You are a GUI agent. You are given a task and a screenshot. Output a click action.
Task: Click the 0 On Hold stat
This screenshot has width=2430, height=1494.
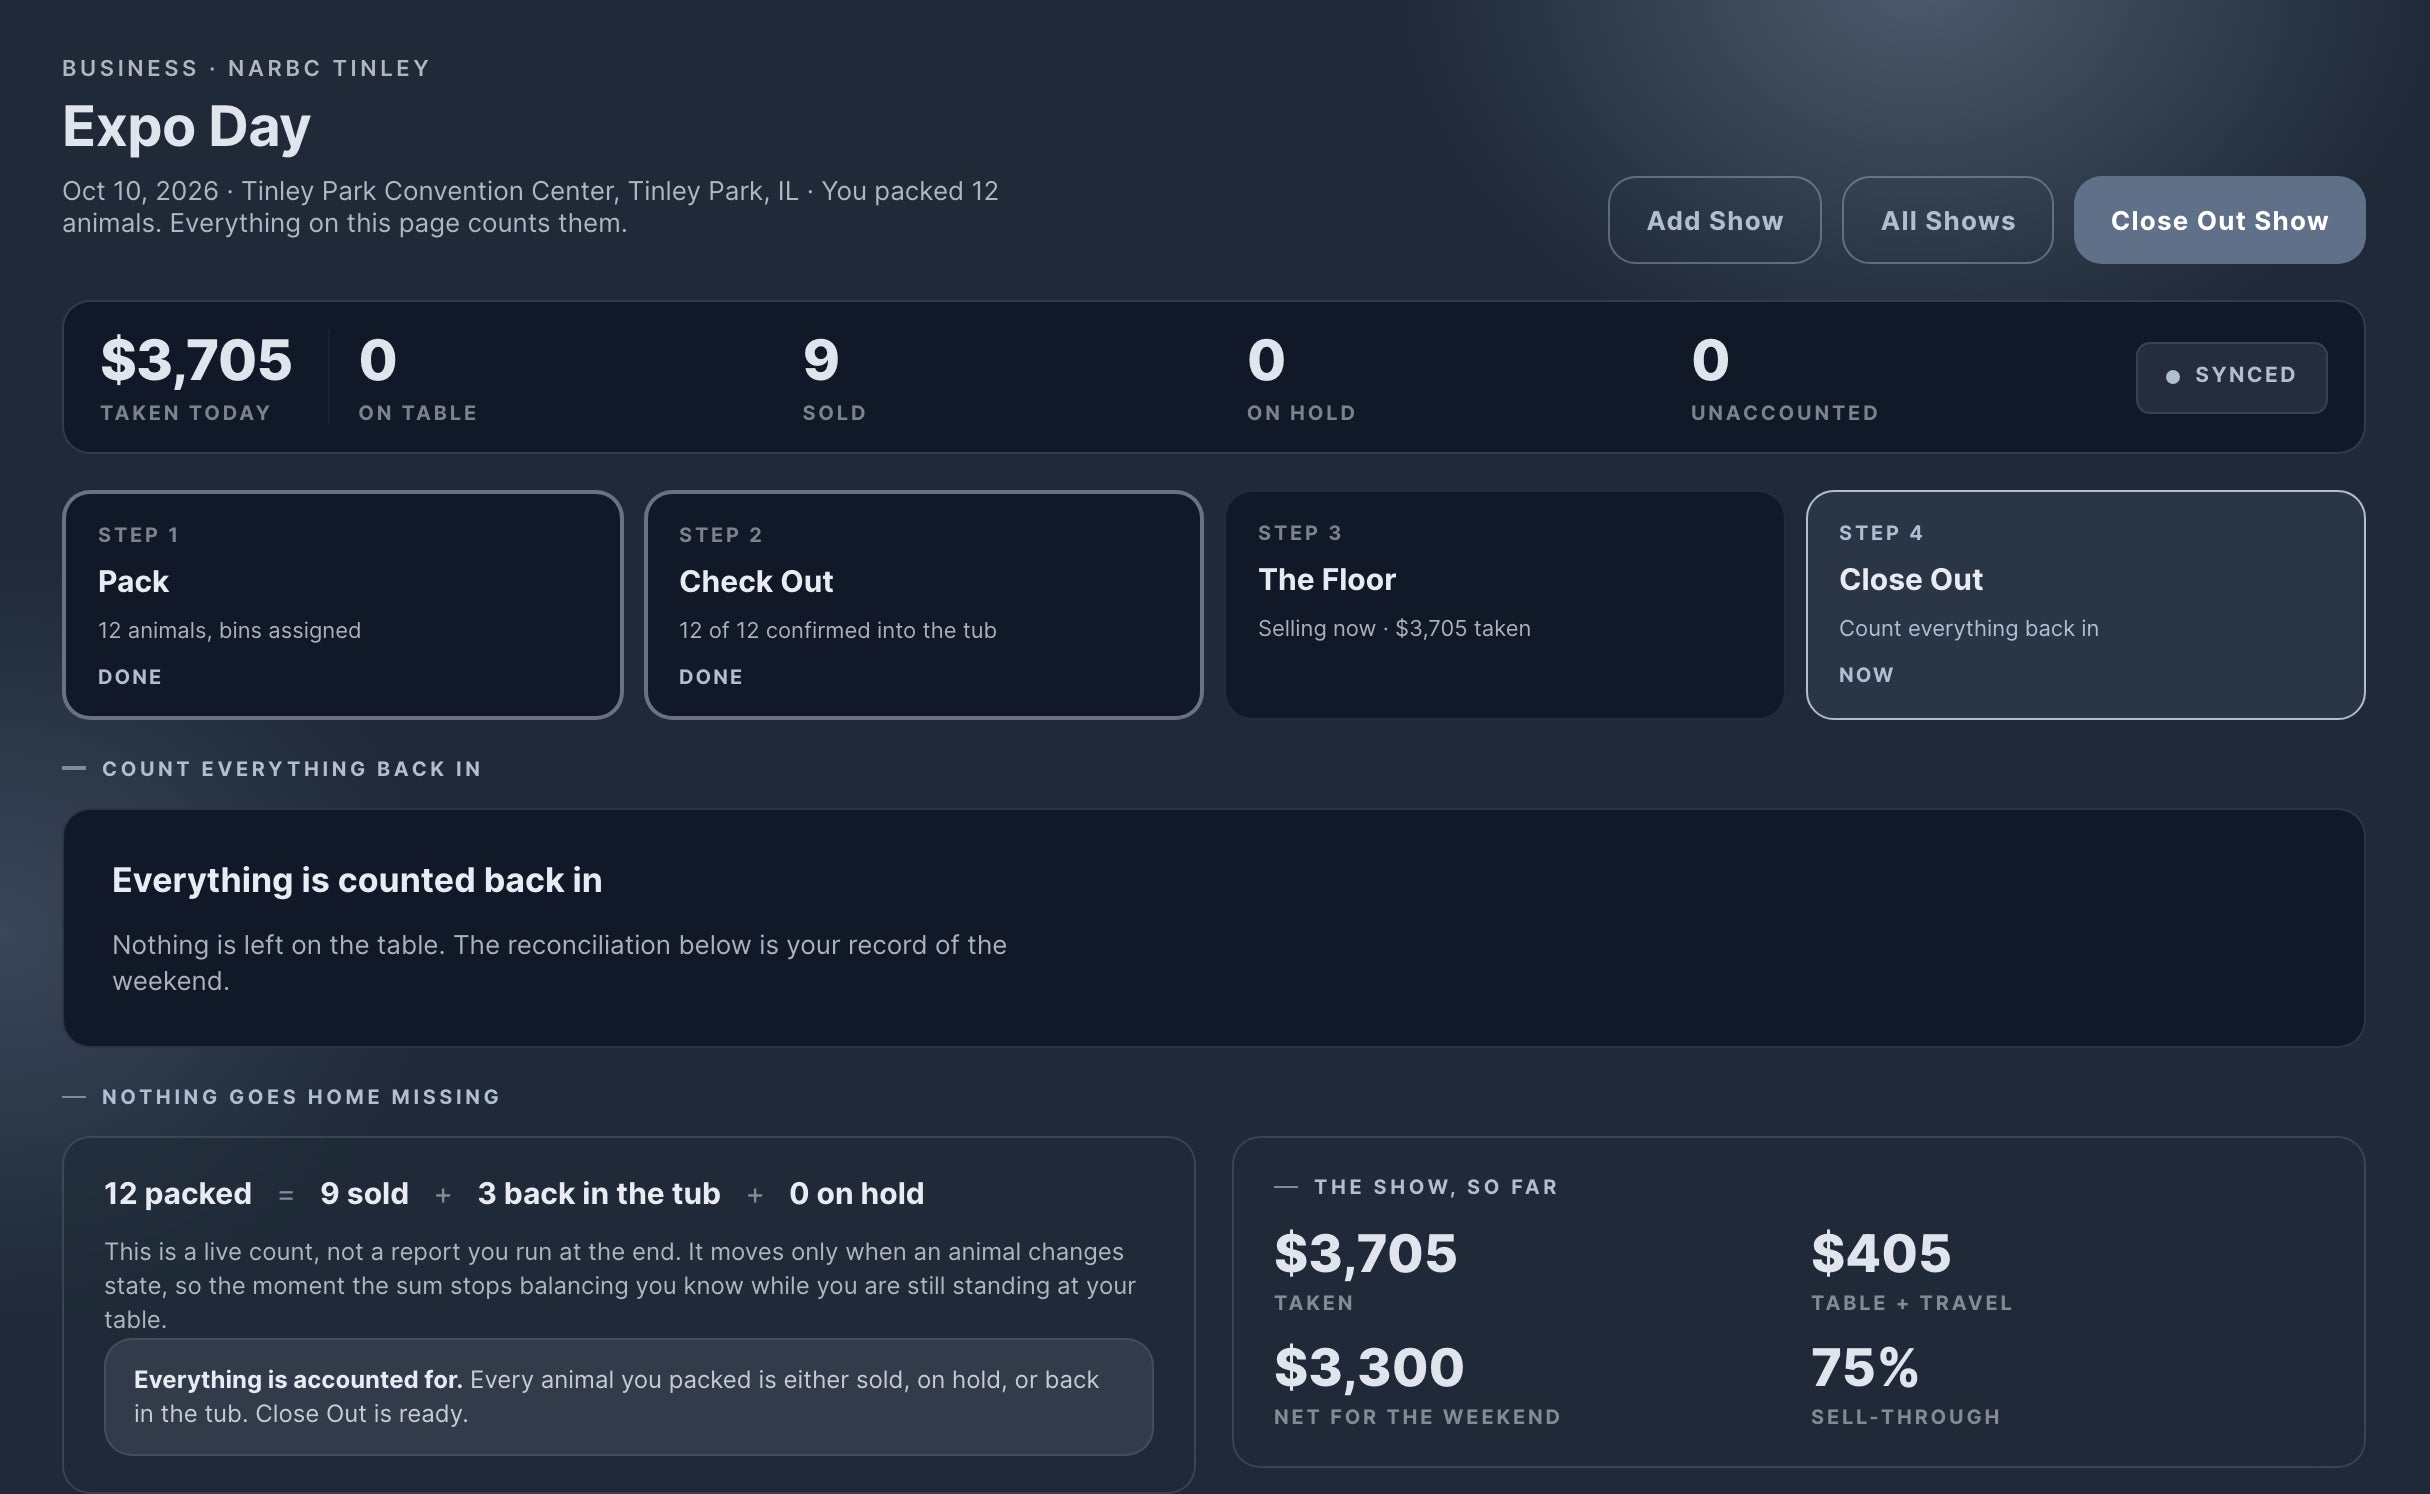[x=1301, y=377]
